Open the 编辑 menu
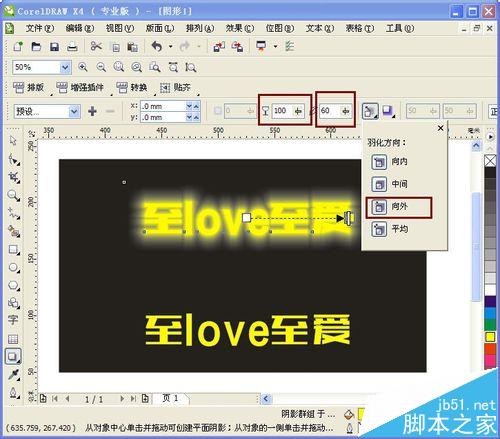500x439 pixels. pyautogui.click(x=80, y=28)
